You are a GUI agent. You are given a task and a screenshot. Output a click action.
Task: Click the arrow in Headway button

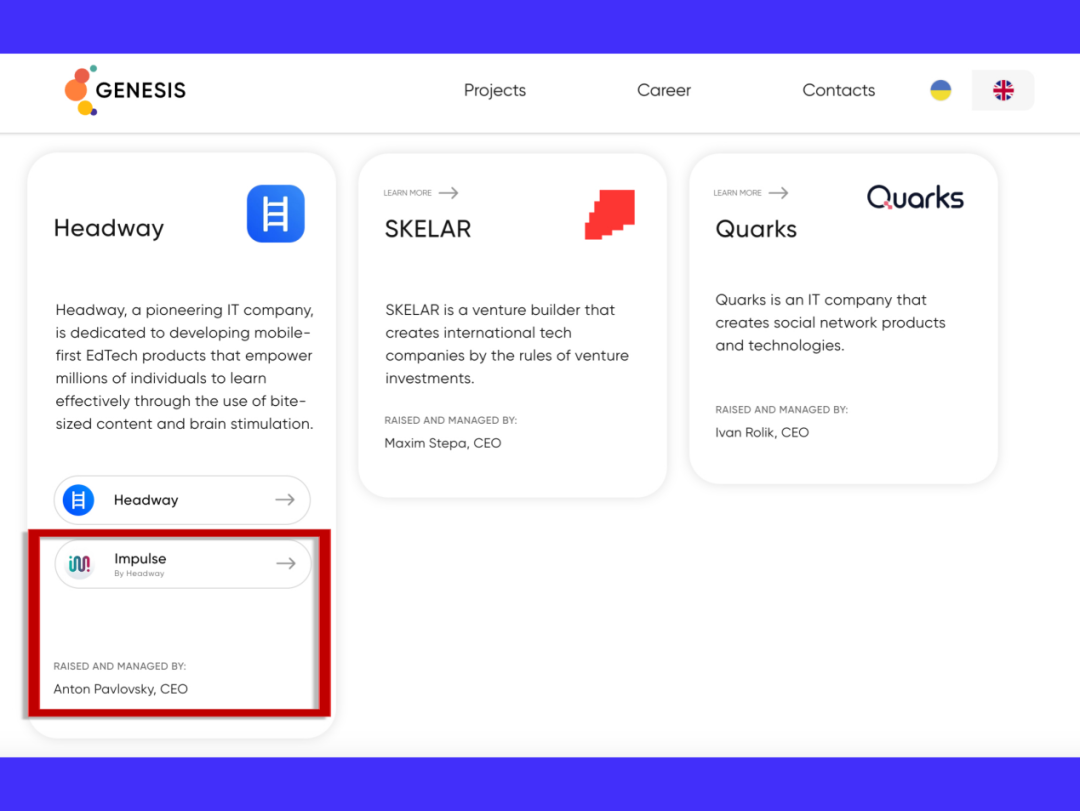pyautogui.click(x=285, y=500)
